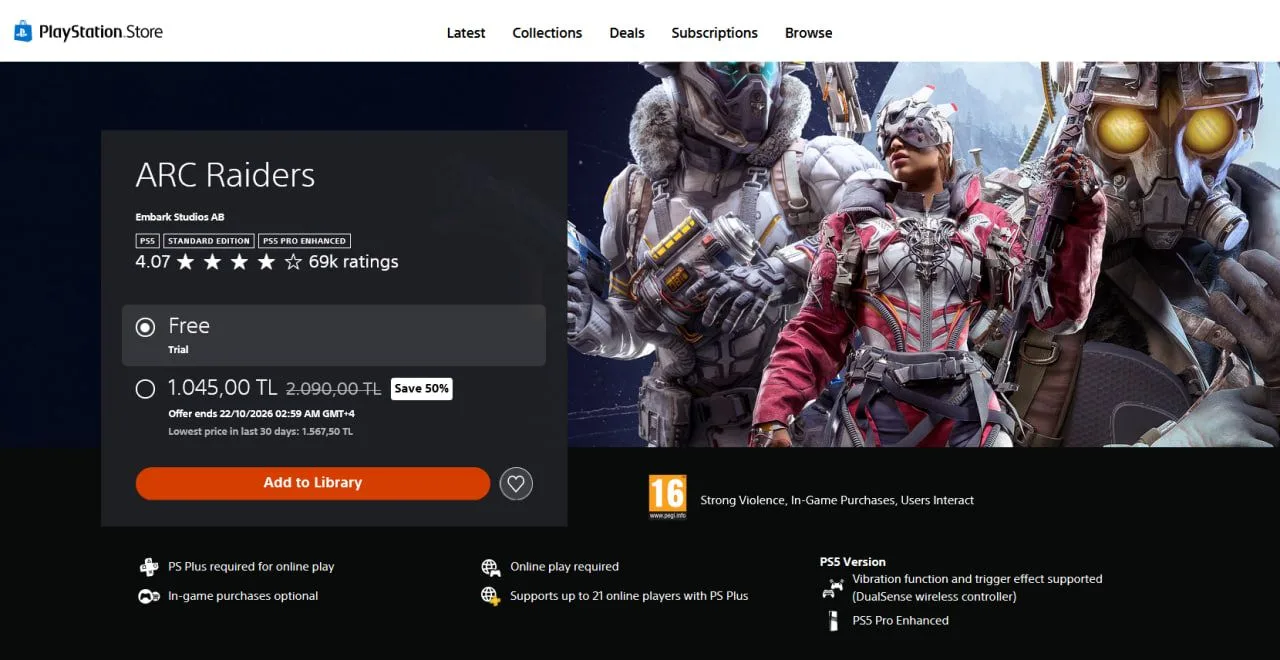Click the Online play required text
The width and height of the screenshot is (1280, 660).
pos(564,567)
